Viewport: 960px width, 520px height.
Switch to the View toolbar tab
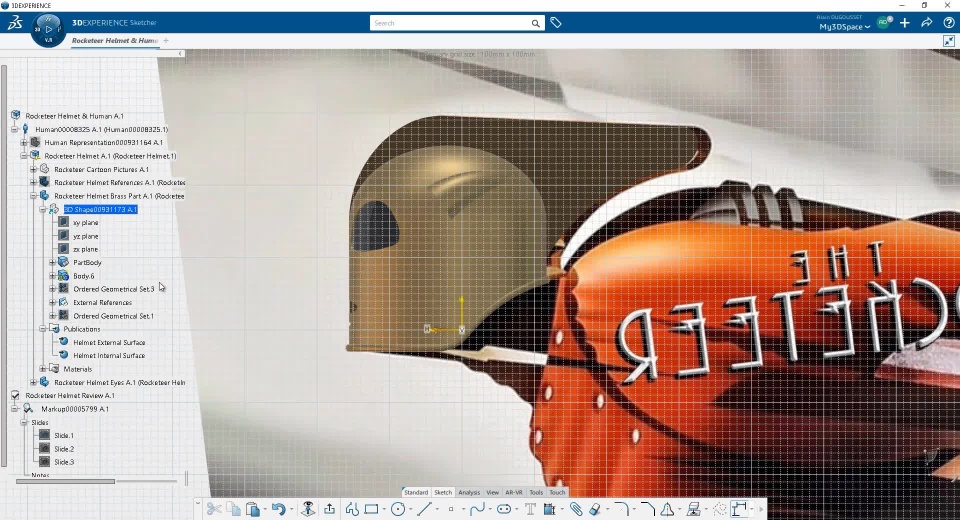pyautogui.click(x=493, y=492)
